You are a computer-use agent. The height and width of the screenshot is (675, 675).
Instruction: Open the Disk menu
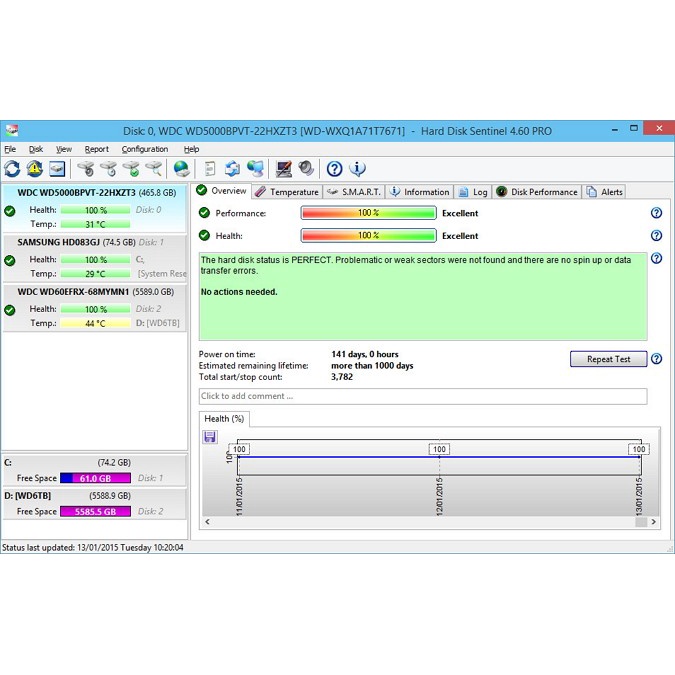pyautogui.click(x=36, y=149)
